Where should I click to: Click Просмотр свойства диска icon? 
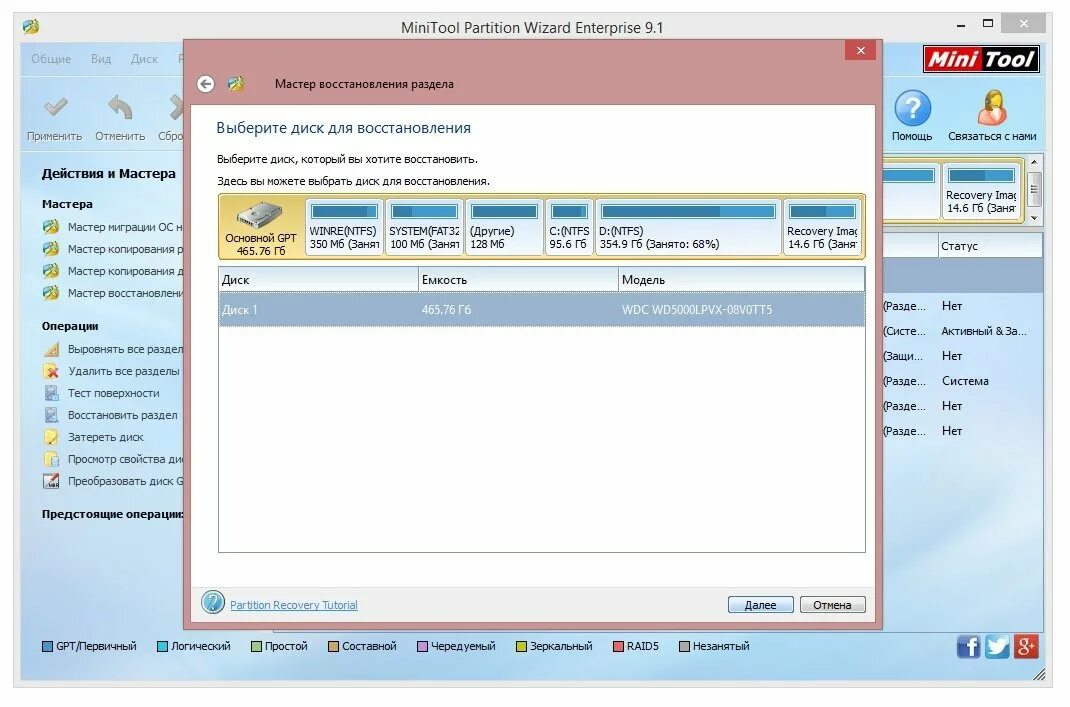point(51,459)
